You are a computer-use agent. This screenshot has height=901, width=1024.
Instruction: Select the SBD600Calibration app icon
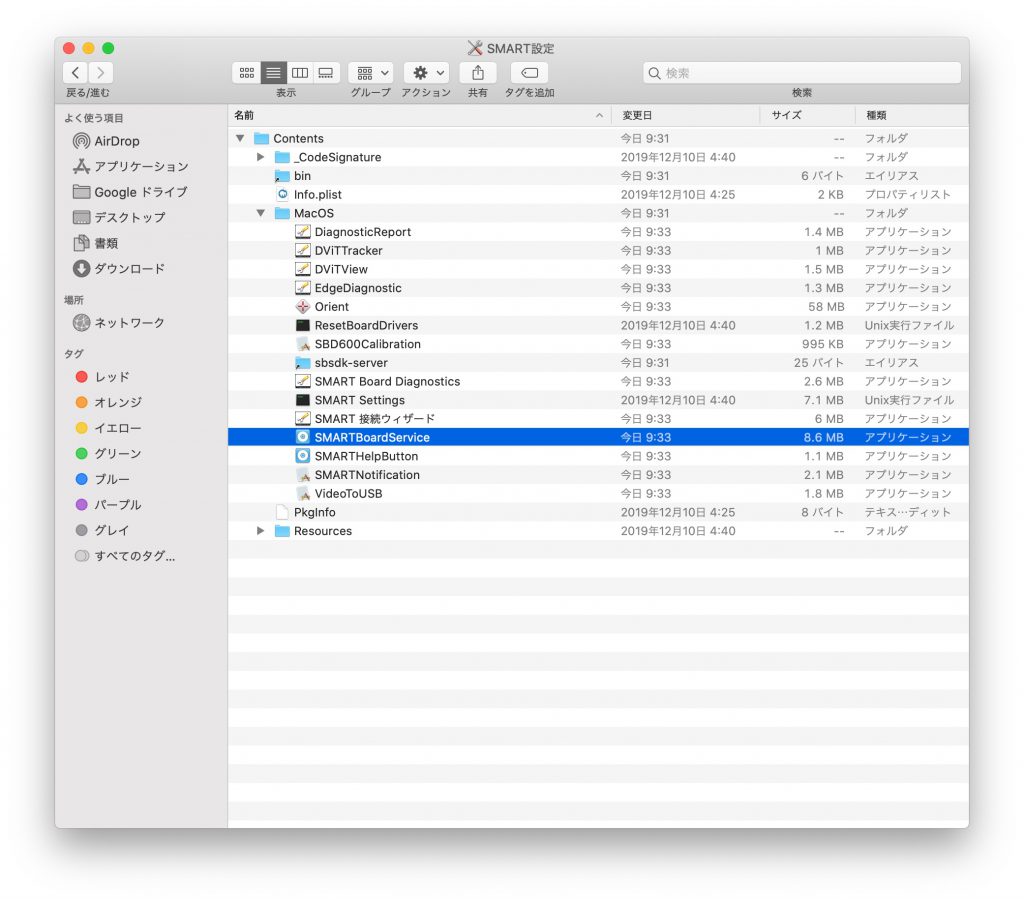click(x=302, y=344)
